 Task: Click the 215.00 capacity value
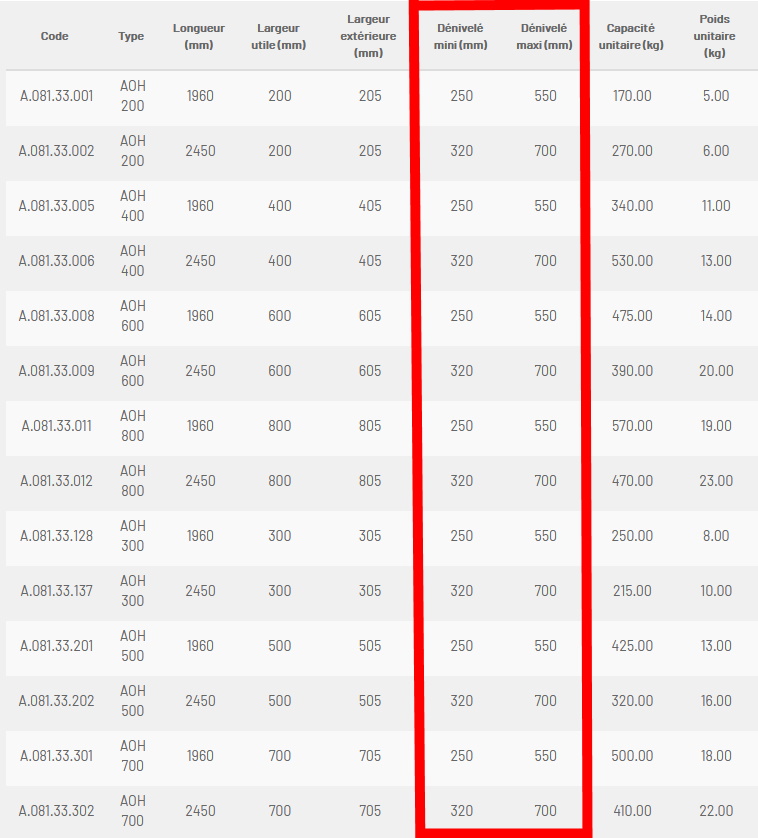click(632, 591)
